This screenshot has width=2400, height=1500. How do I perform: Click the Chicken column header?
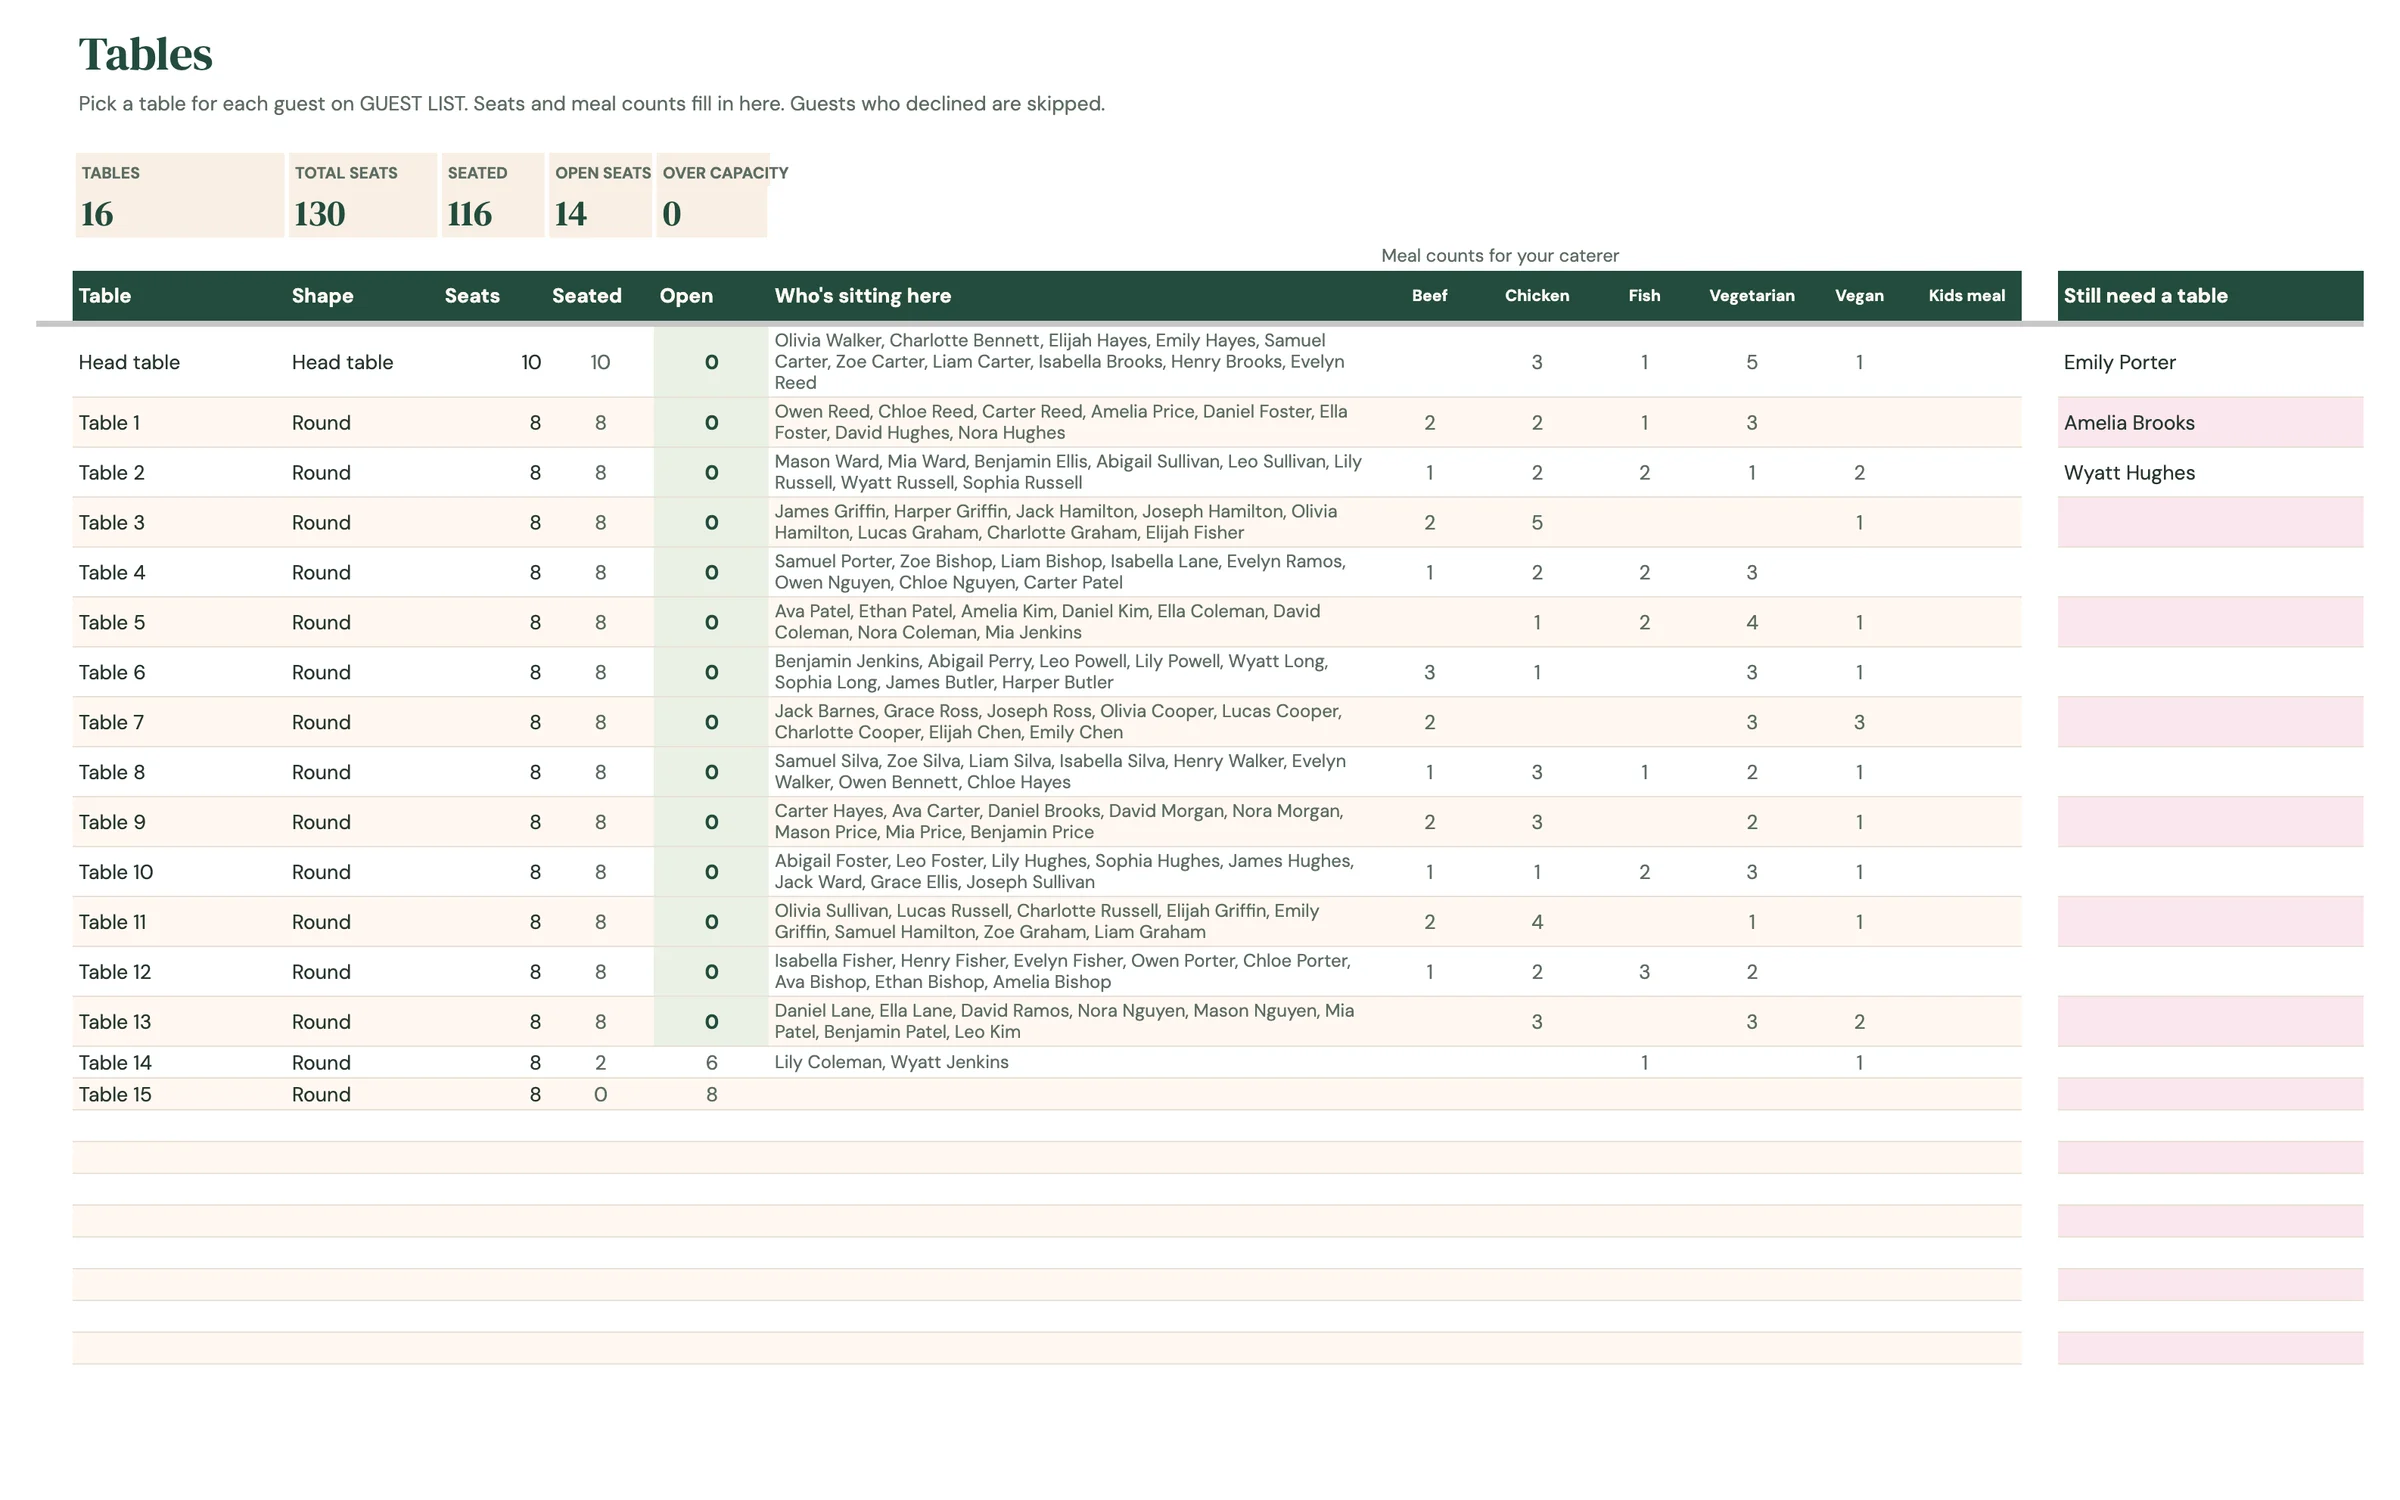tap(1537, 296)
